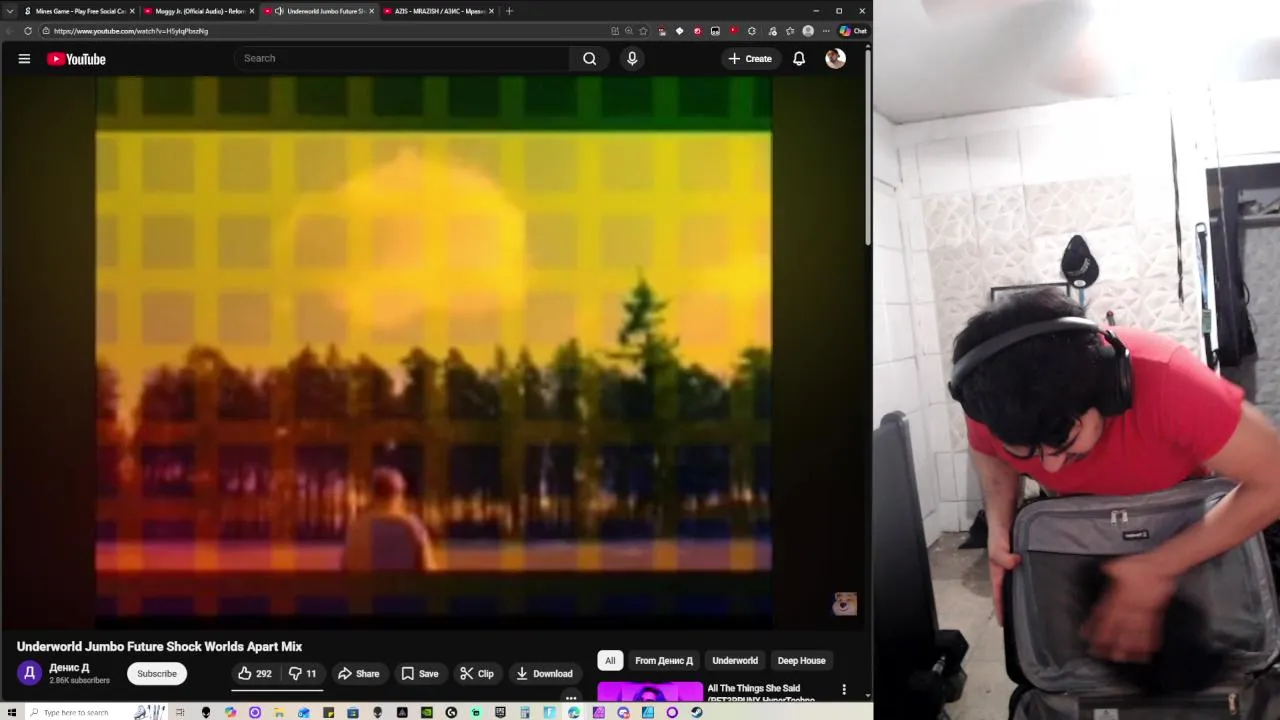Dislike the video with 11 dislikes

pos(303,674)
